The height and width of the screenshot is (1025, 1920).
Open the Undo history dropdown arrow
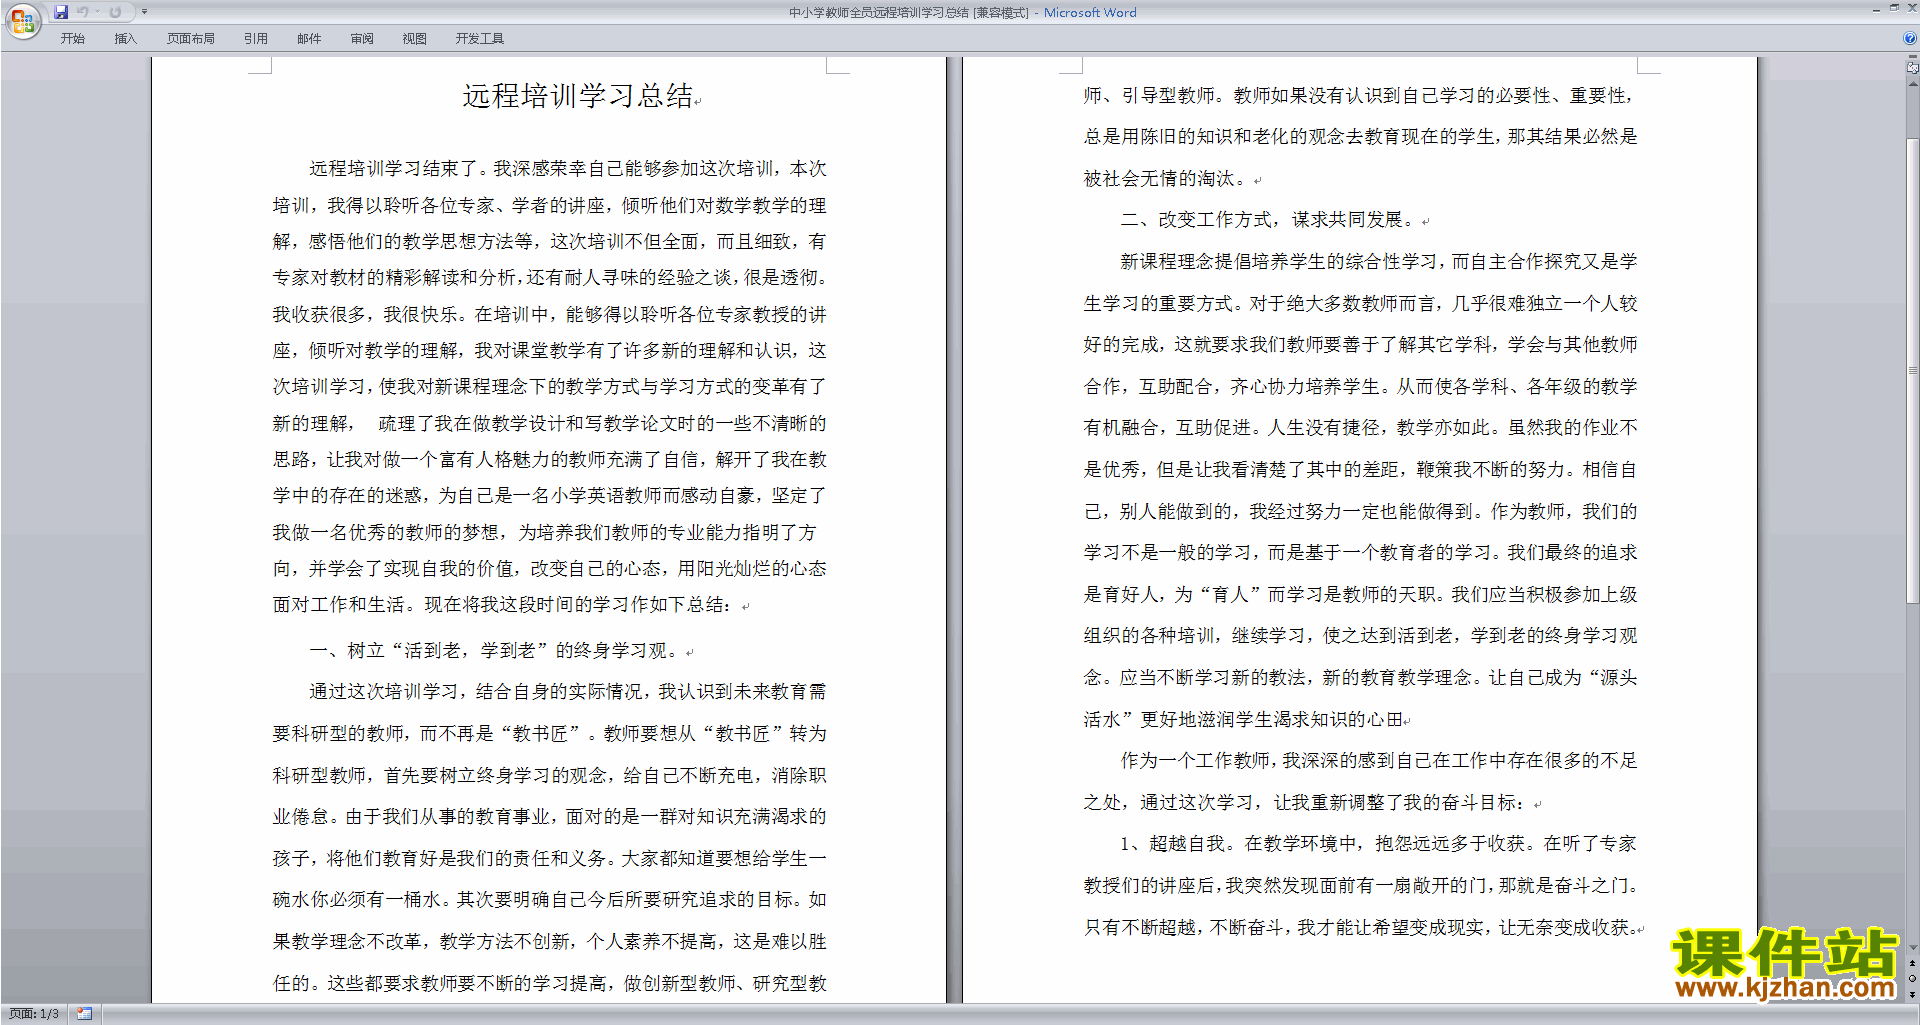(x=97, y=12)
